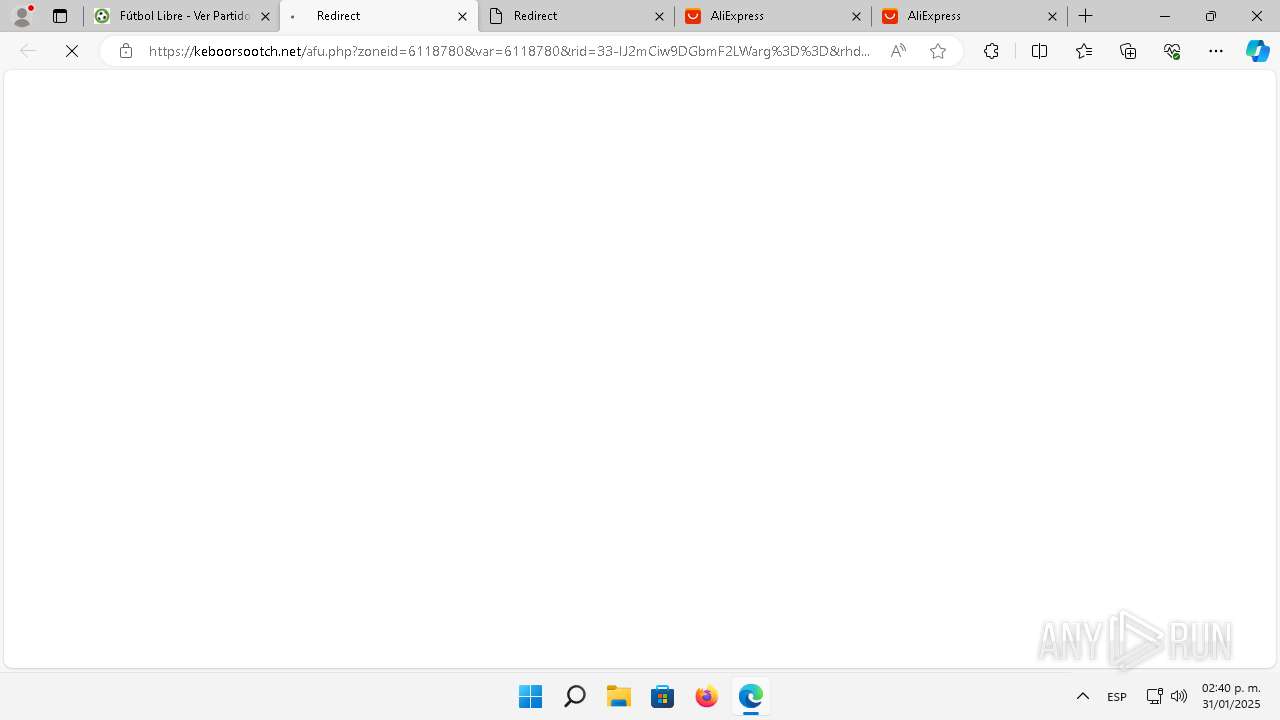Launch the Copilot sidebar
The width and height of the screenshot is (1280, 720).
(1258, 51)
